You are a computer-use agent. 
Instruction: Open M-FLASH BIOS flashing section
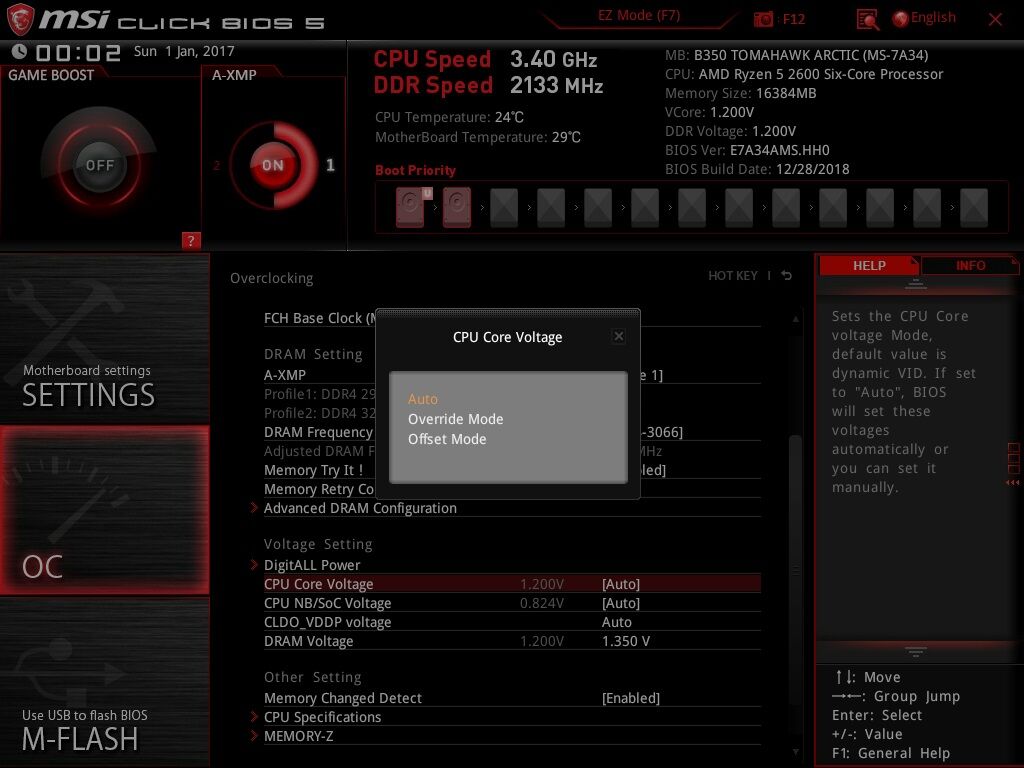click(x=104, y=682)
